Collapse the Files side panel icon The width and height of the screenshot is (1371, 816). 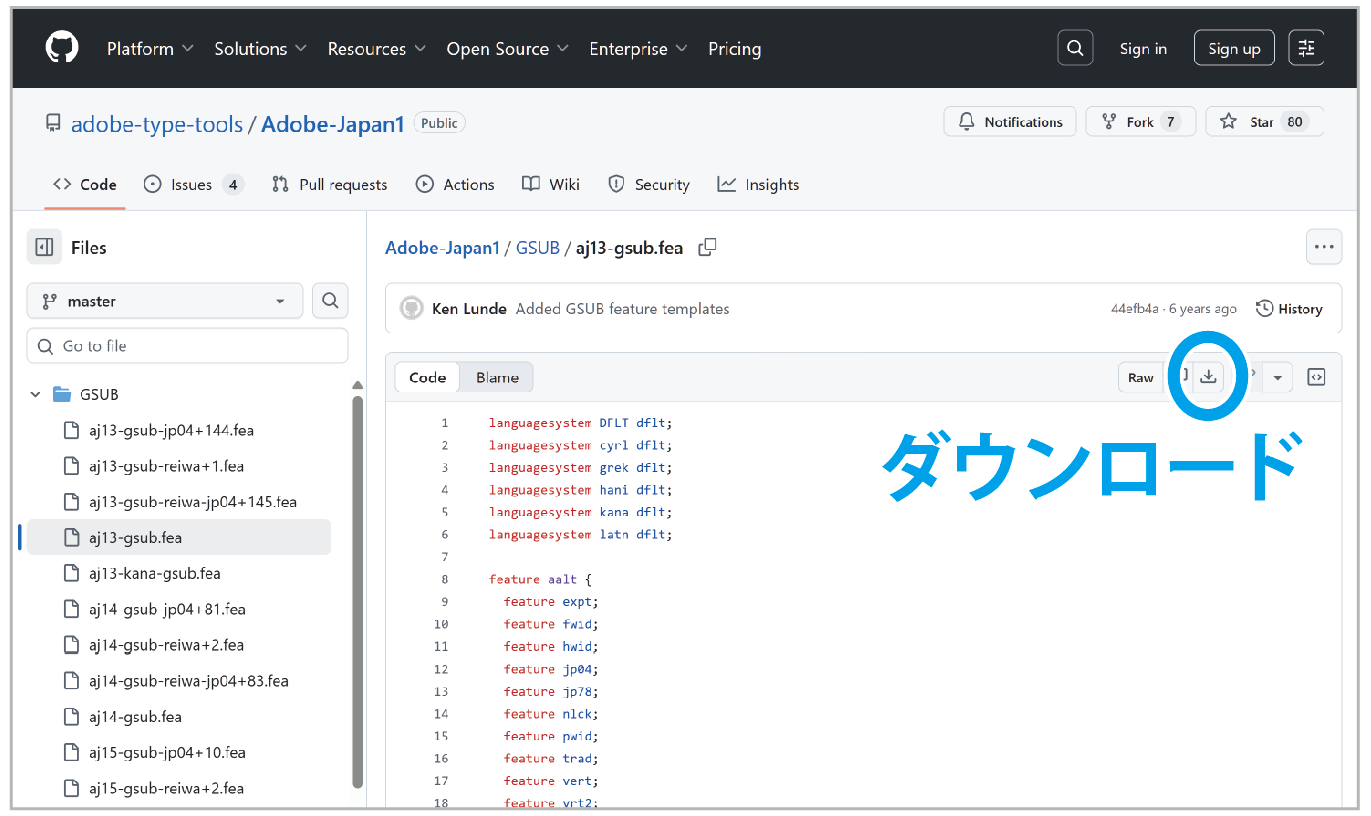(44, 247)
